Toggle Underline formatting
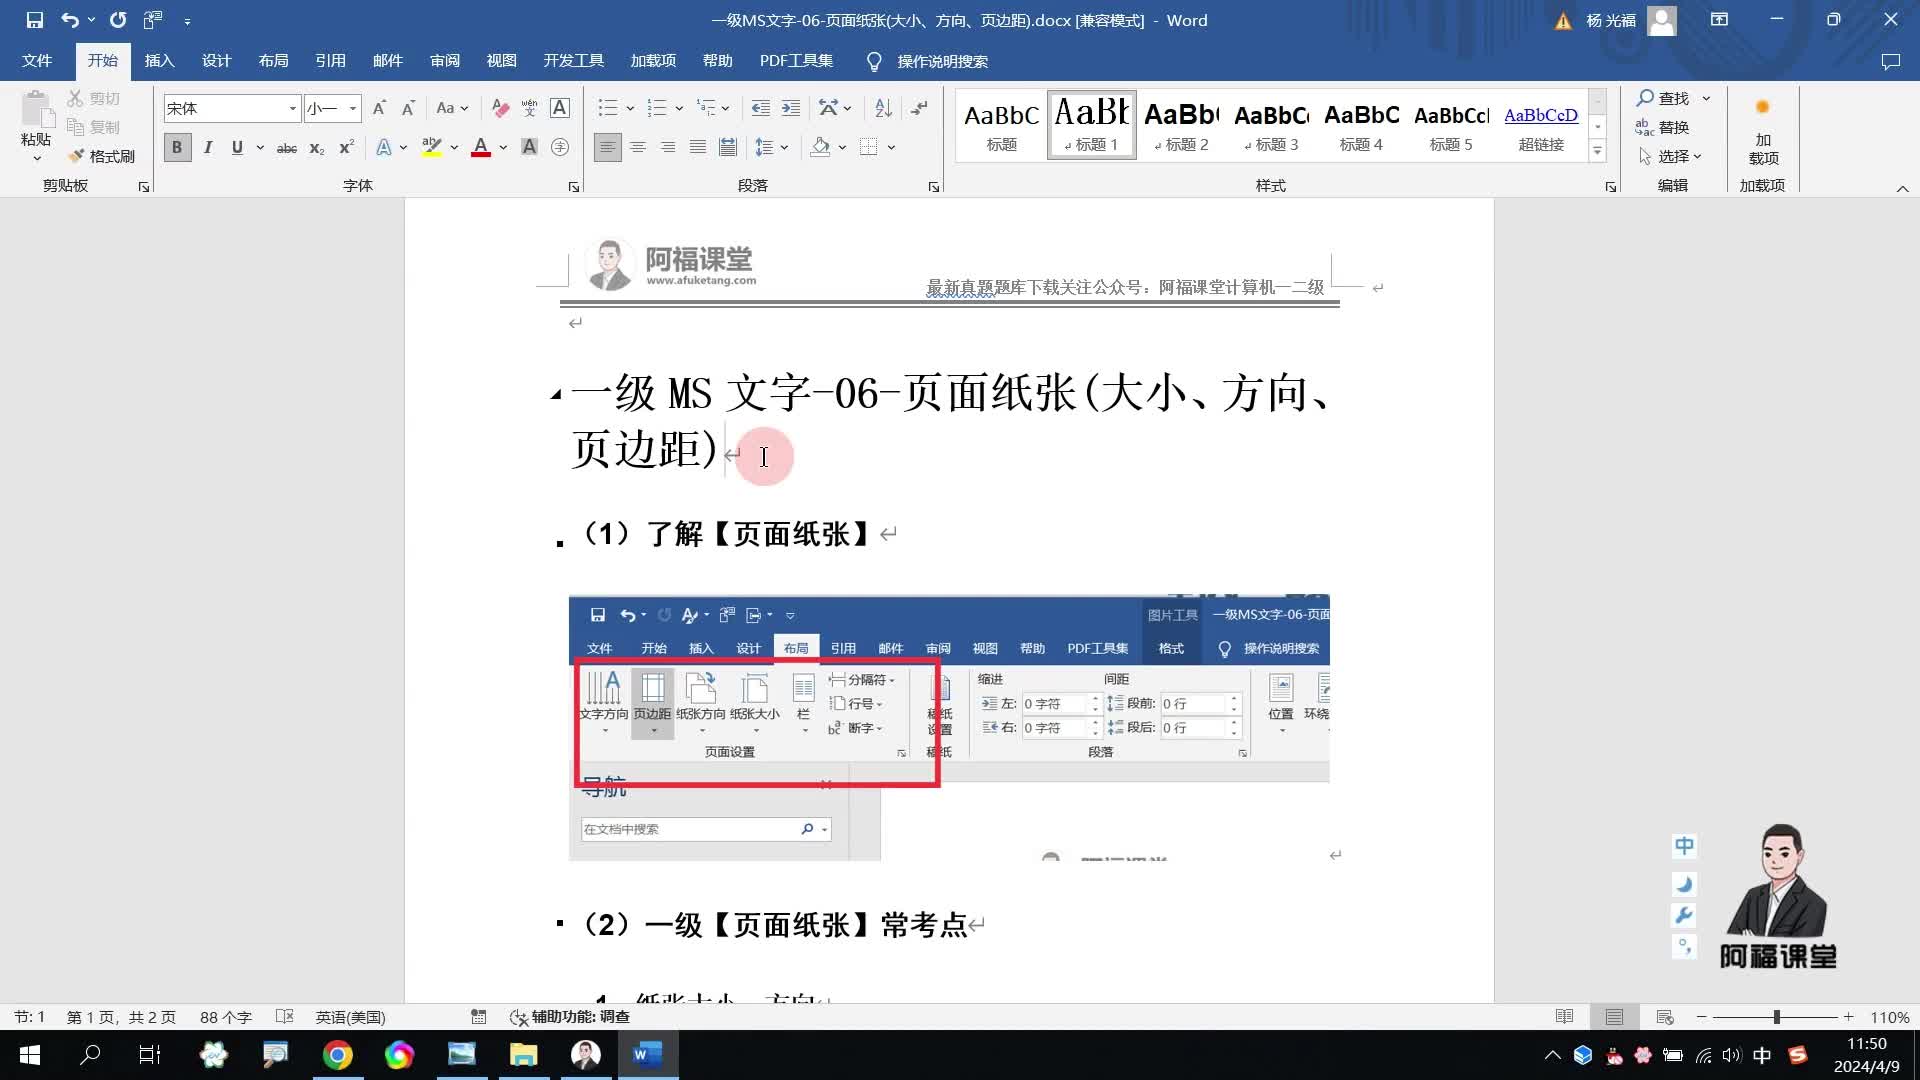1920x1080 pixels. click(x=237, y=147)
